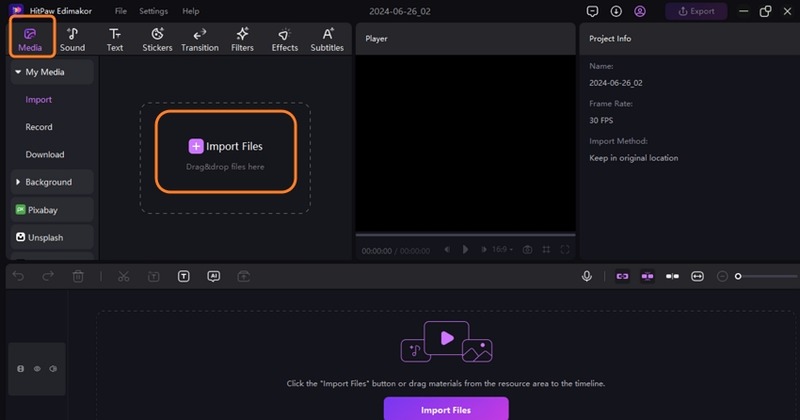Viewport: 800px width, 420px height.
Task: Open the Effects tab
Action: (285, 39)
